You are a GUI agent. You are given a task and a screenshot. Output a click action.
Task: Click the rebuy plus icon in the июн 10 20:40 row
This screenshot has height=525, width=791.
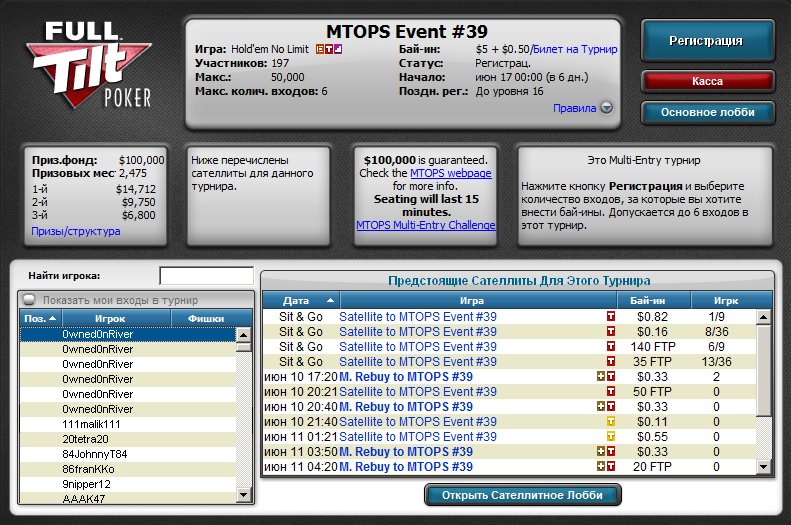[601, 406]
